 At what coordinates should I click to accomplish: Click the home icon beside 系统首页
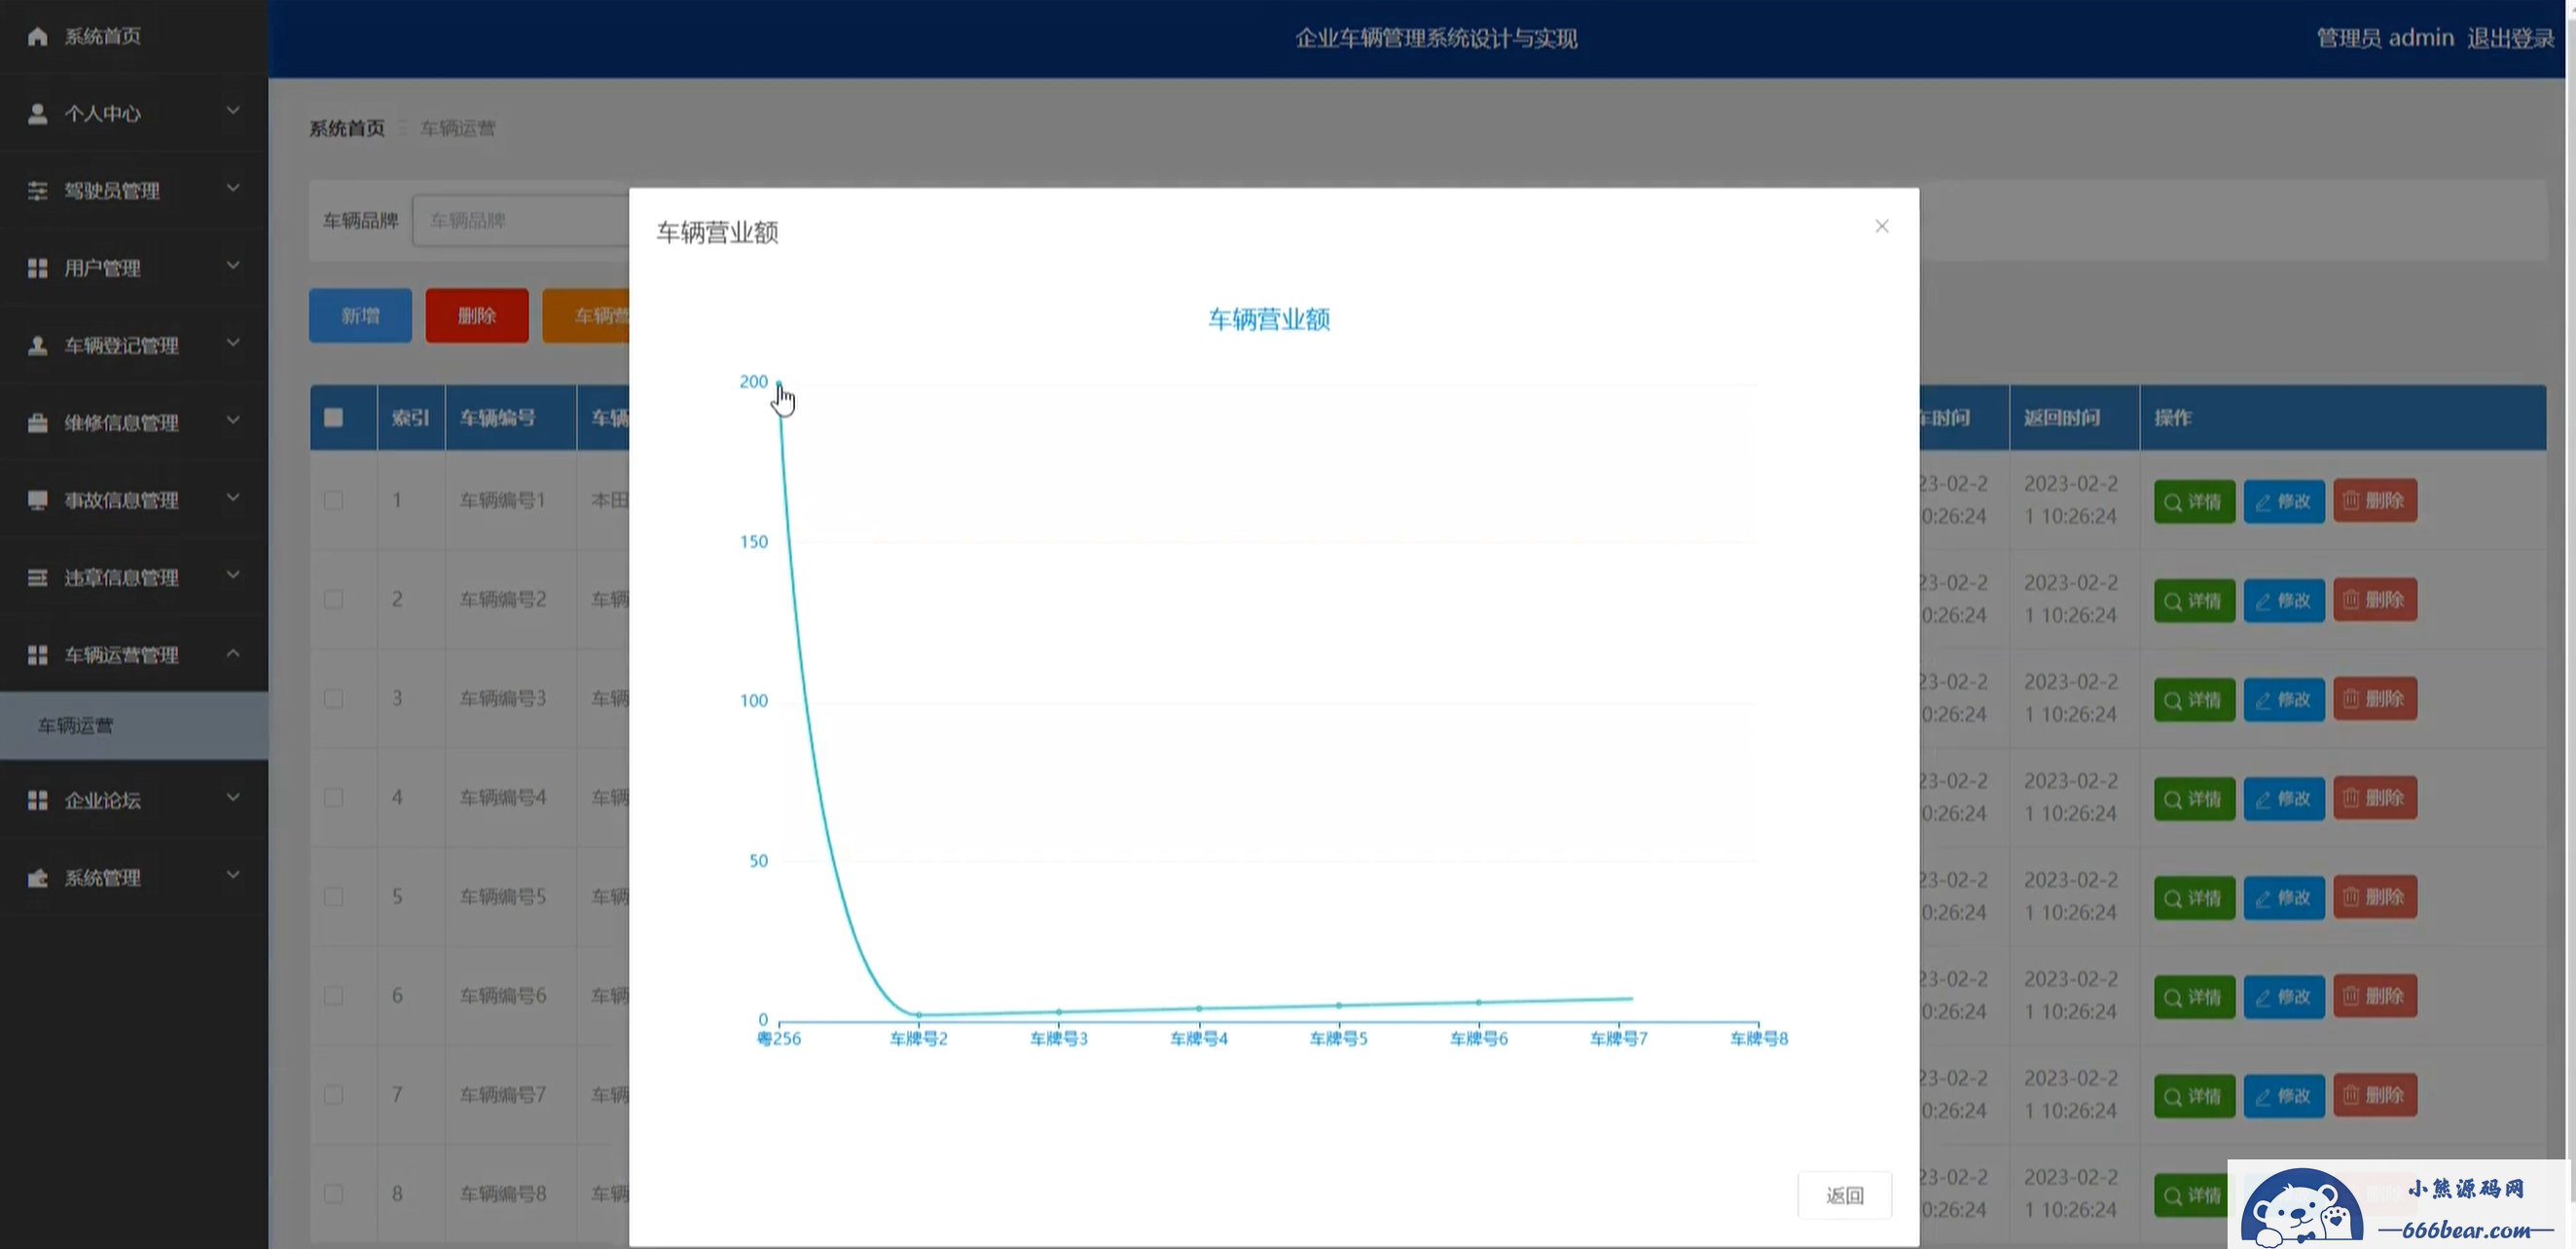[38, 37]
